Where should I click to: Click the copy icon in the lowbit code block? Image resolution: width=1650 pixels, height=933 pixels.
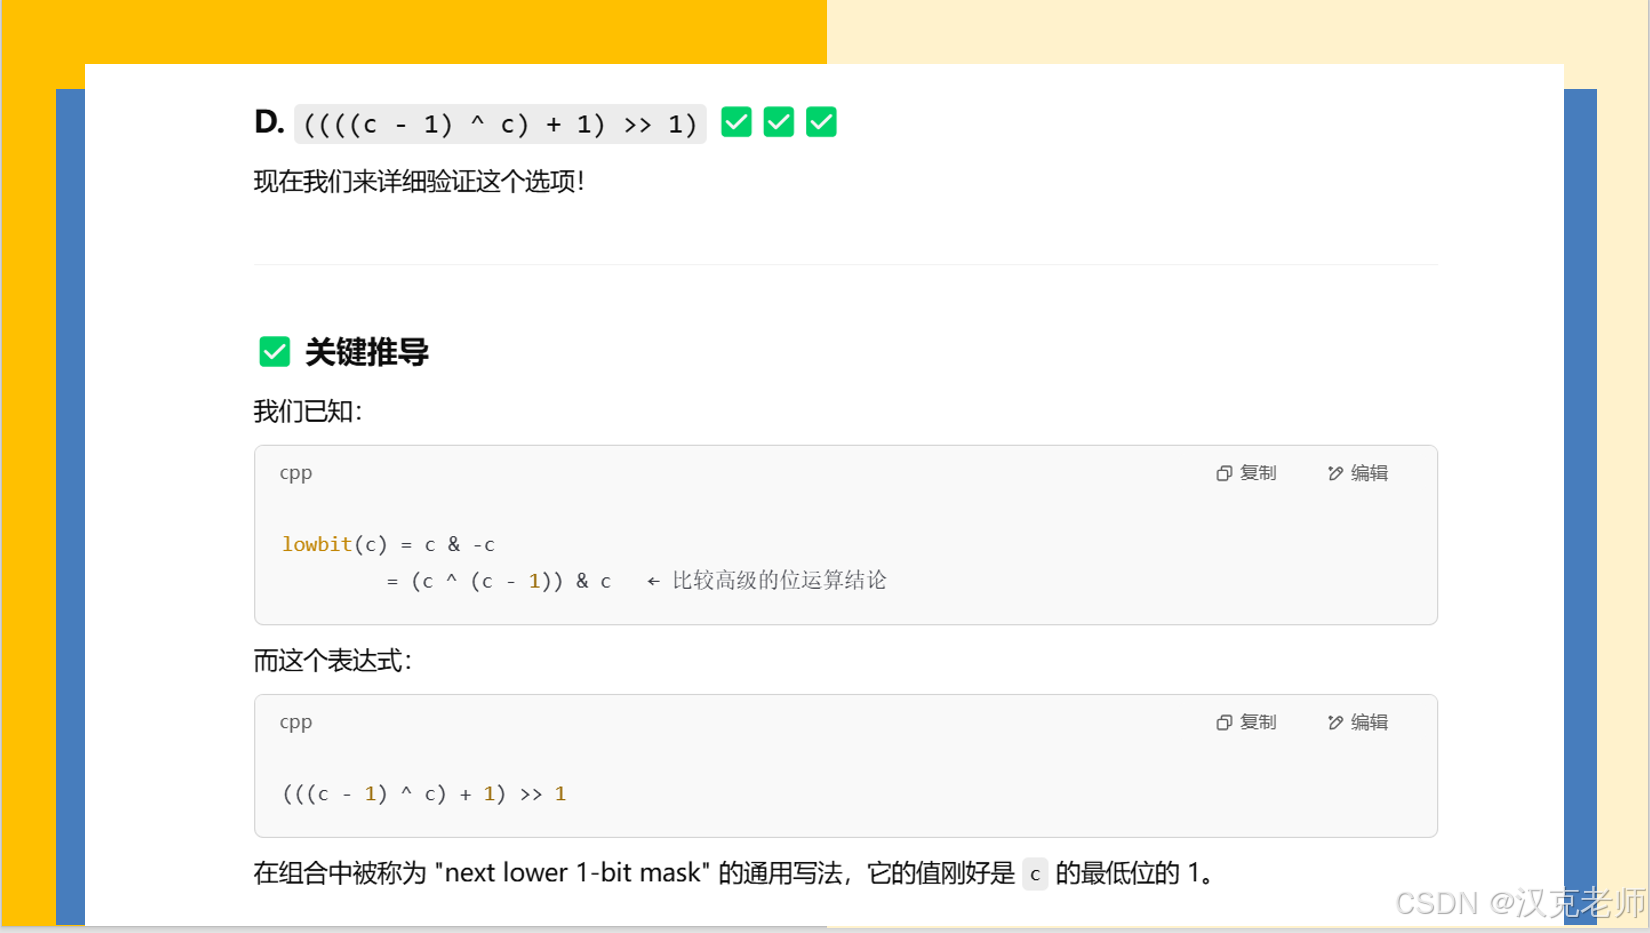pyautogui.click(x=1223, y=473)
